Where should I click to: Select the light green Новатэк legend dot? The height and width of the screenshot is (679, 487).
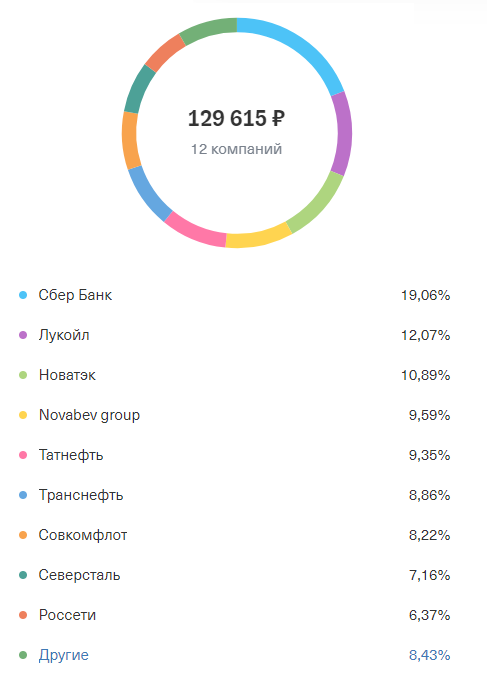point(23,375)
